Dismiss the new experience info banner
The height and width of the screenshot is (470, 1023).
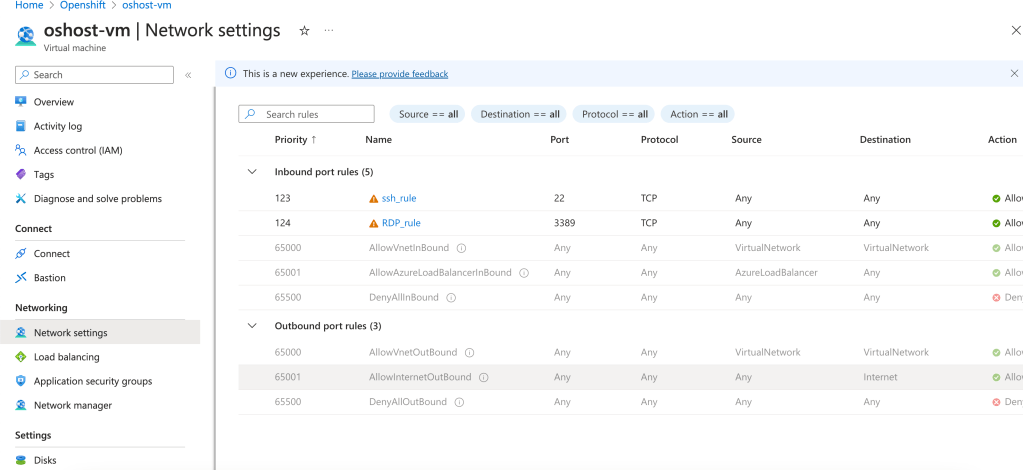[1014, 74]
